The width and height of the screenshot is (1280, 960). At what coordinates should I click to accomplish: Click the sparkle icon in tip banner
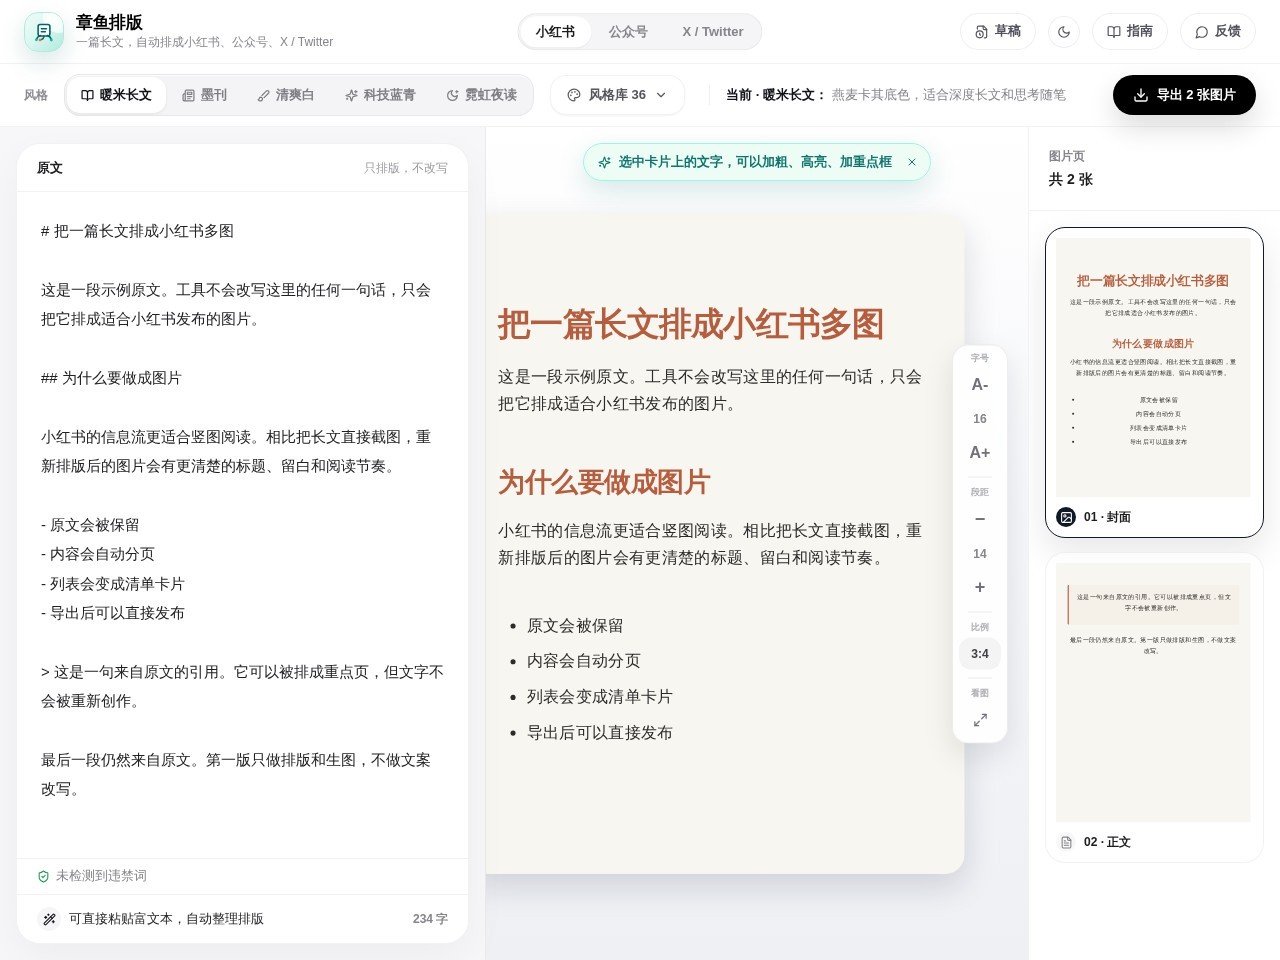pyautogui.click(x=604, y=162)
